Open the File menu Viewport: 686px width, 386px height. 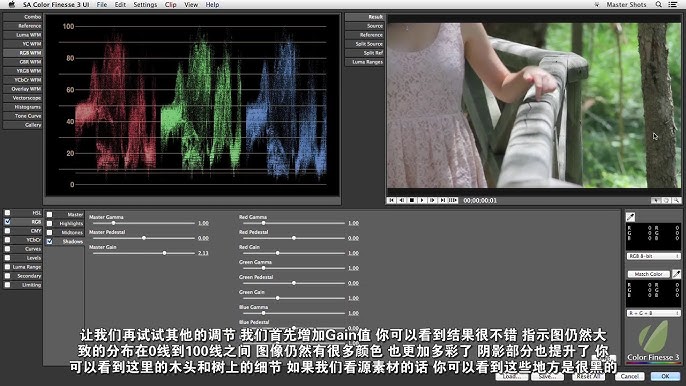102,4
